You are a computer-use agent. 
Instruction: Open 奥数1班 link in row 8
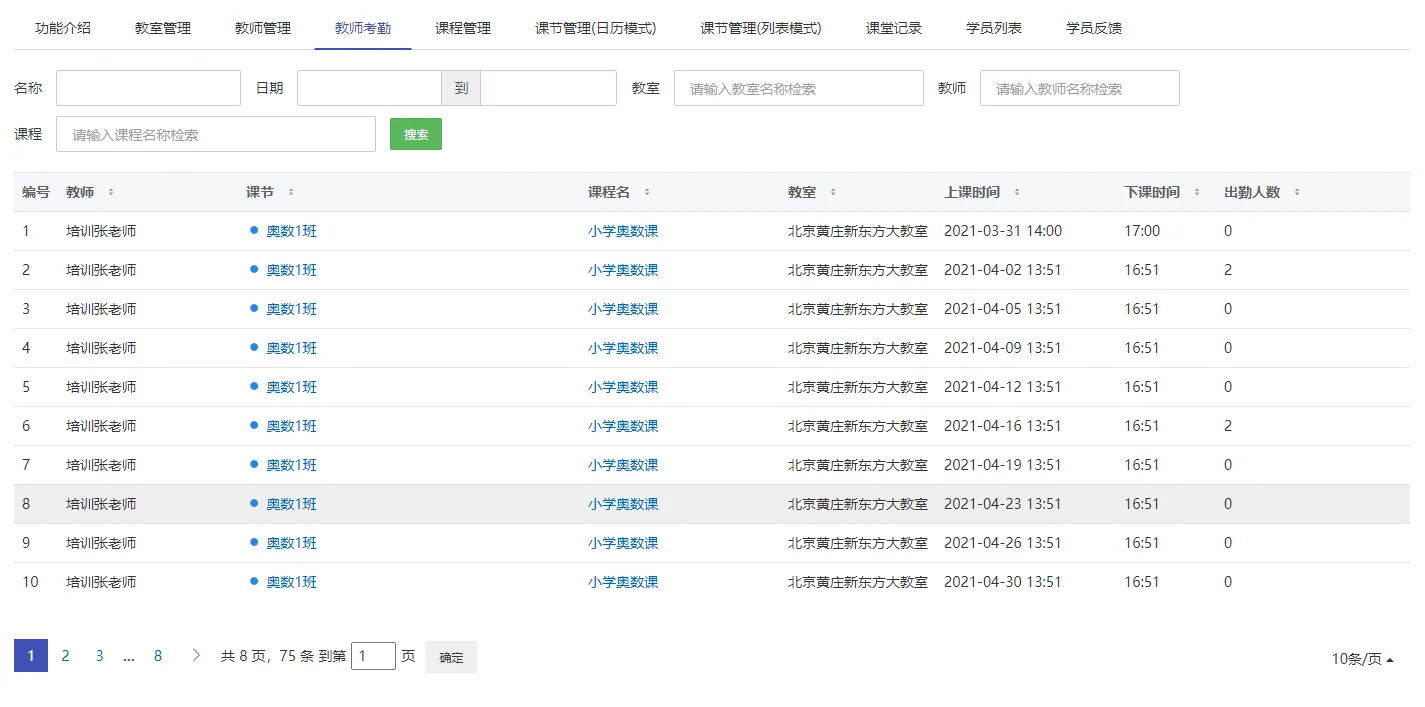(291, 504)
